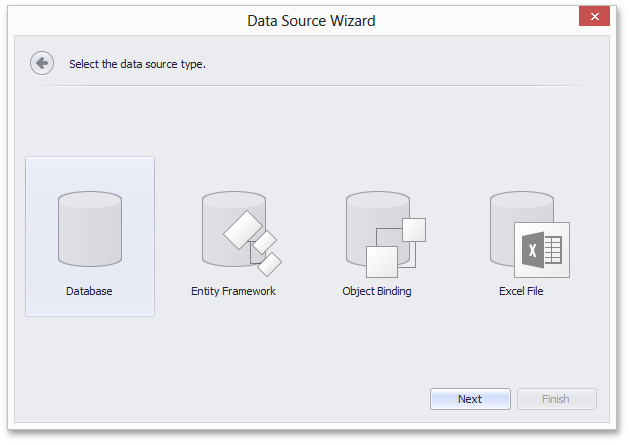Click the cylinder behind the Excel overlay
Screen dimensions: 630x445
pos(508,225)
